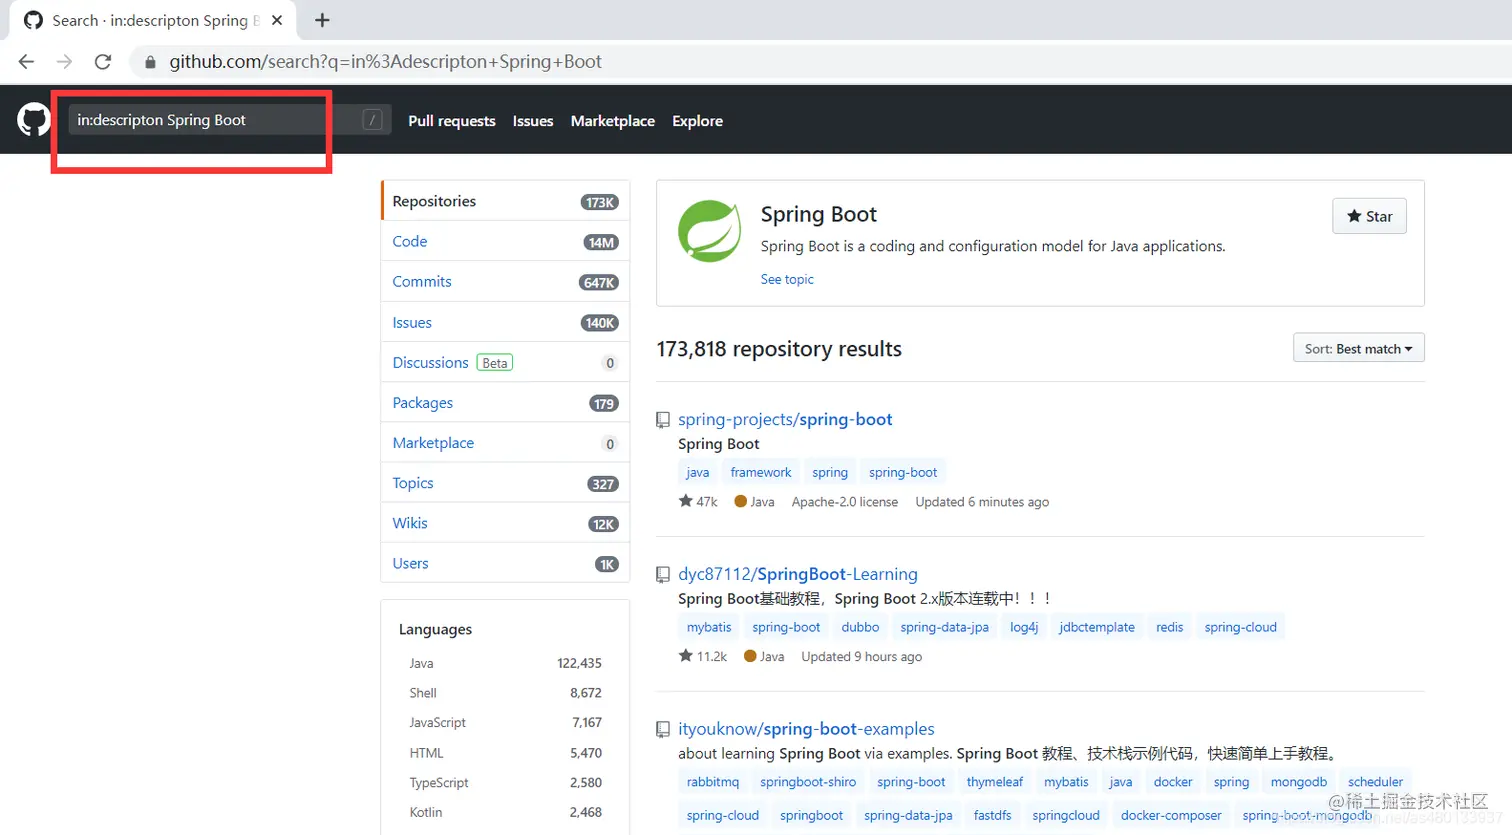Screen dimensions: 1512x835
Task: Close the current browser tab
Action: click(277, 20)
